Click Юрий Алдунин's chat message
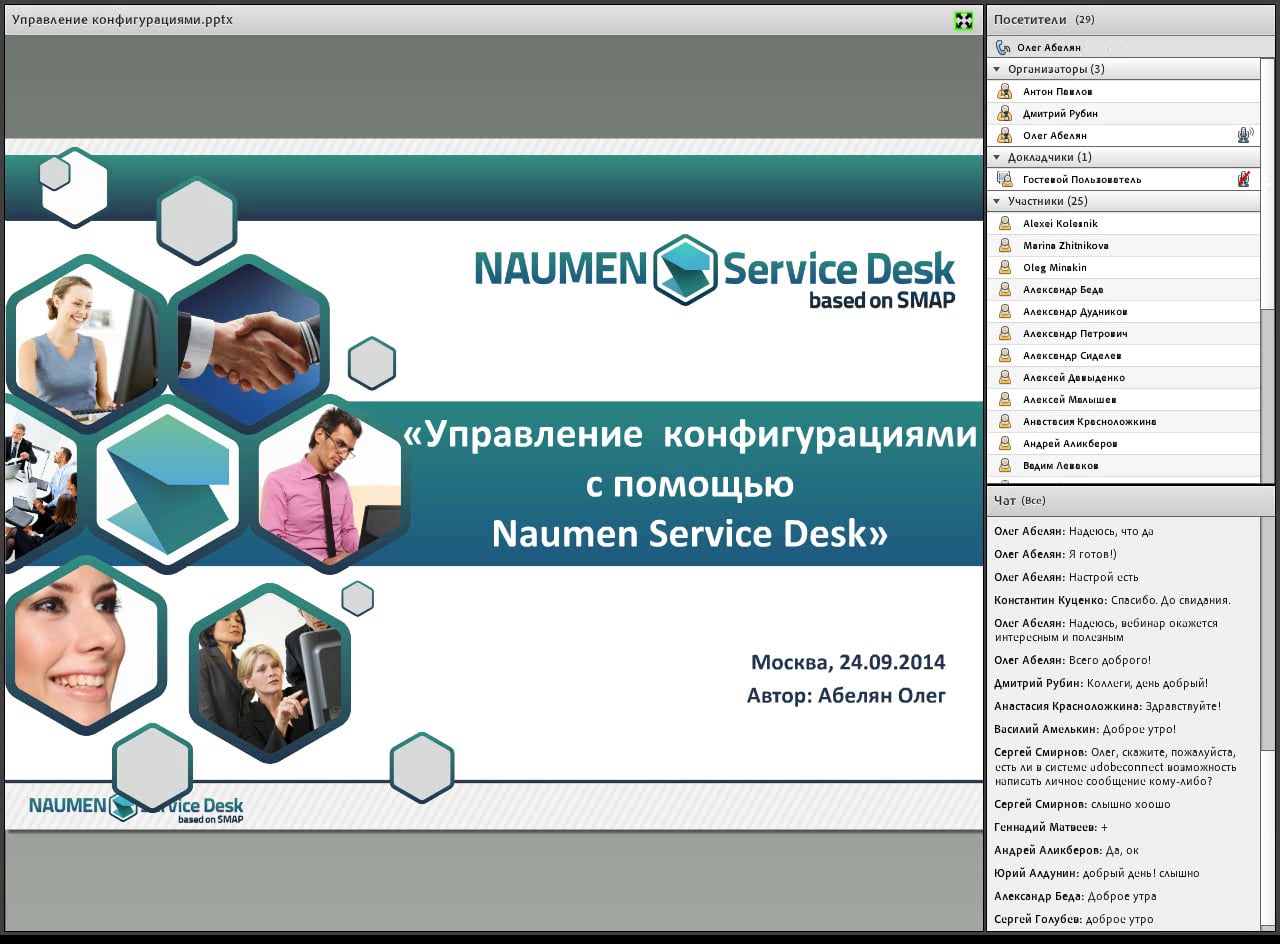The image size is (1280, 944). 1096,873
